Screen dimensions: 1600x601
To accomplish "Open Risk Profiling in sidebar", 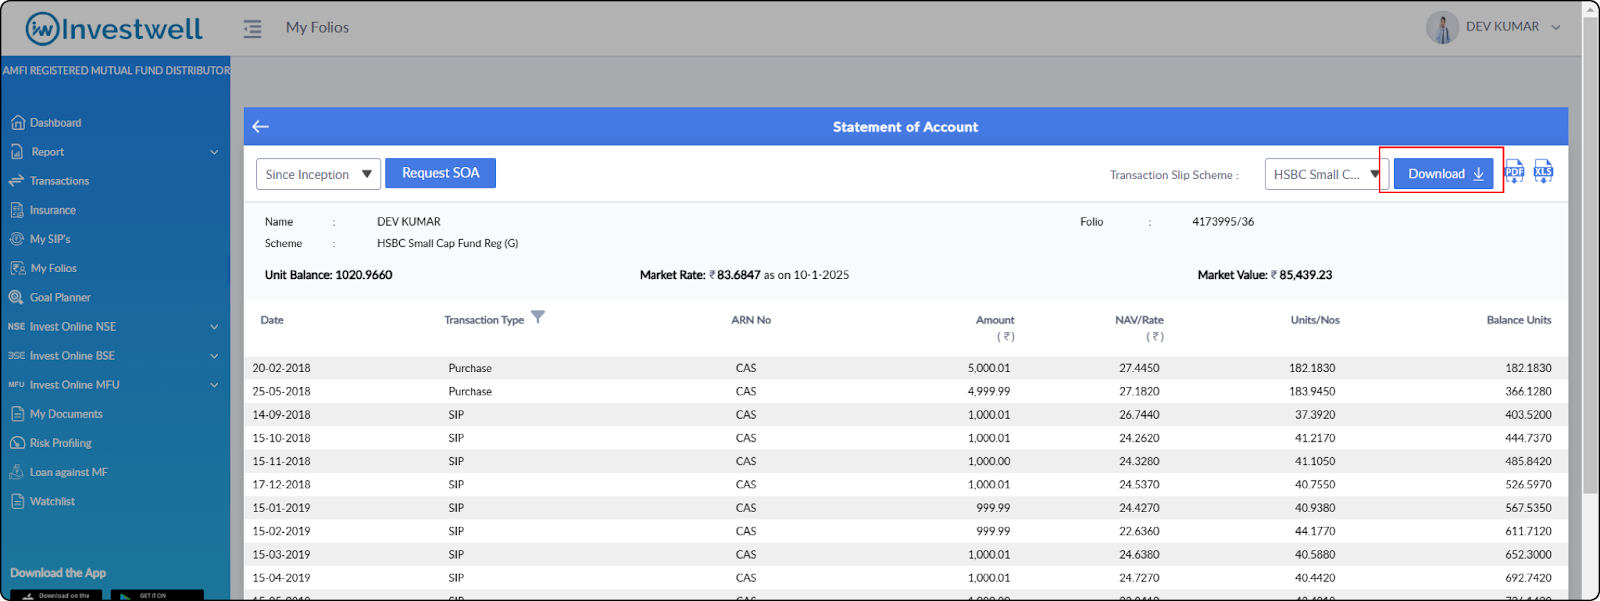I will point(61,443).
